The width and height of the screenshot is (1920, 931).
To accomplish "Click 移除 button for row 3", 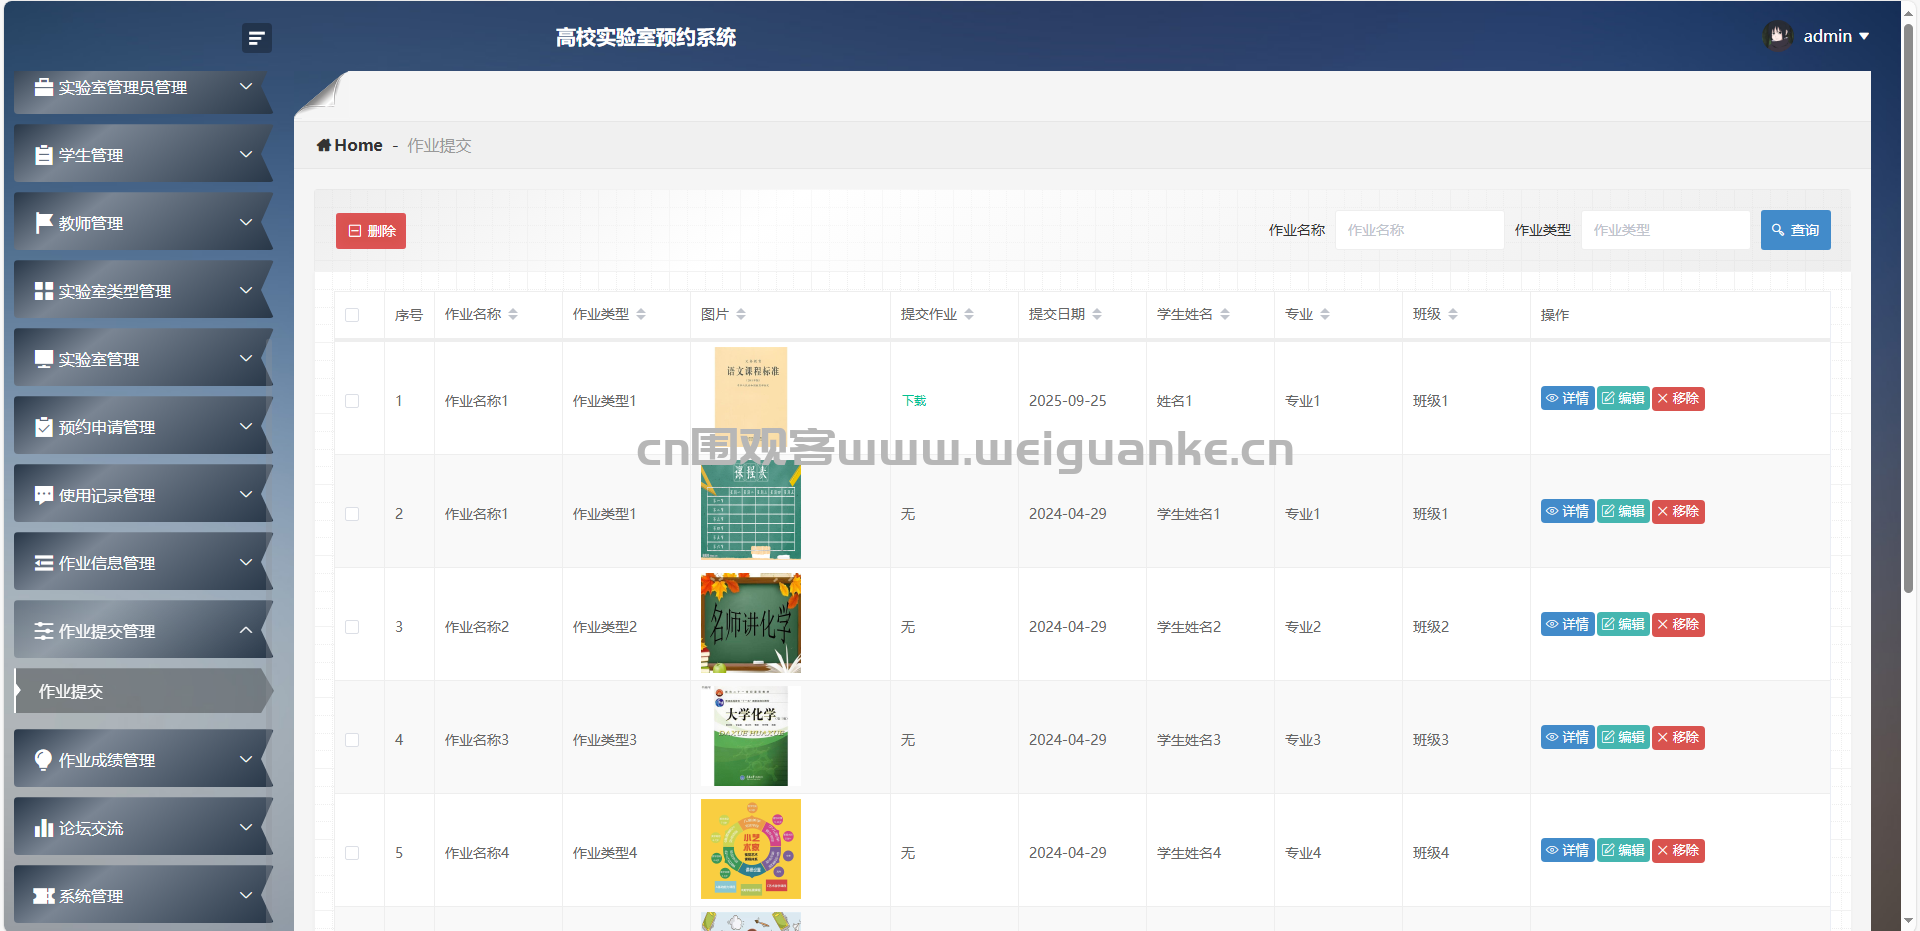I will (1678, 624).
